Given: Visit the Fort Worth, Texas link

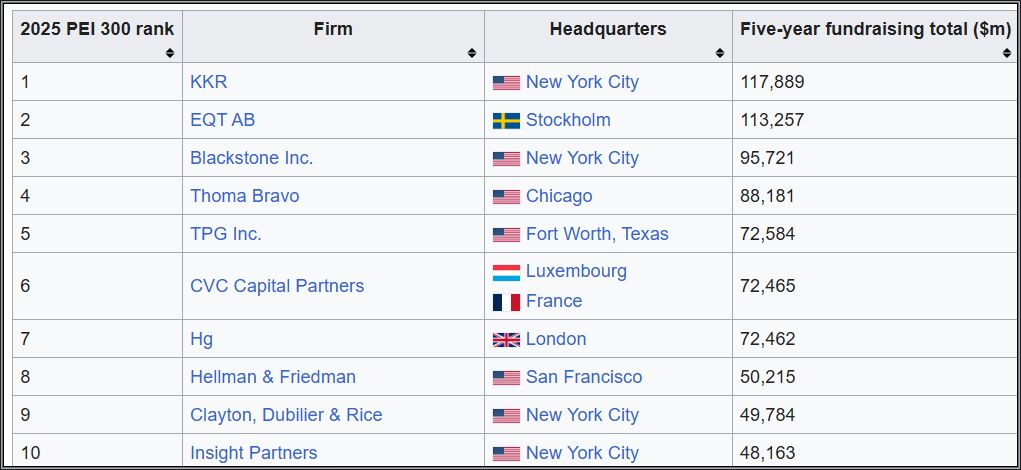Looking at the screenshot, I should pos(597,234).
